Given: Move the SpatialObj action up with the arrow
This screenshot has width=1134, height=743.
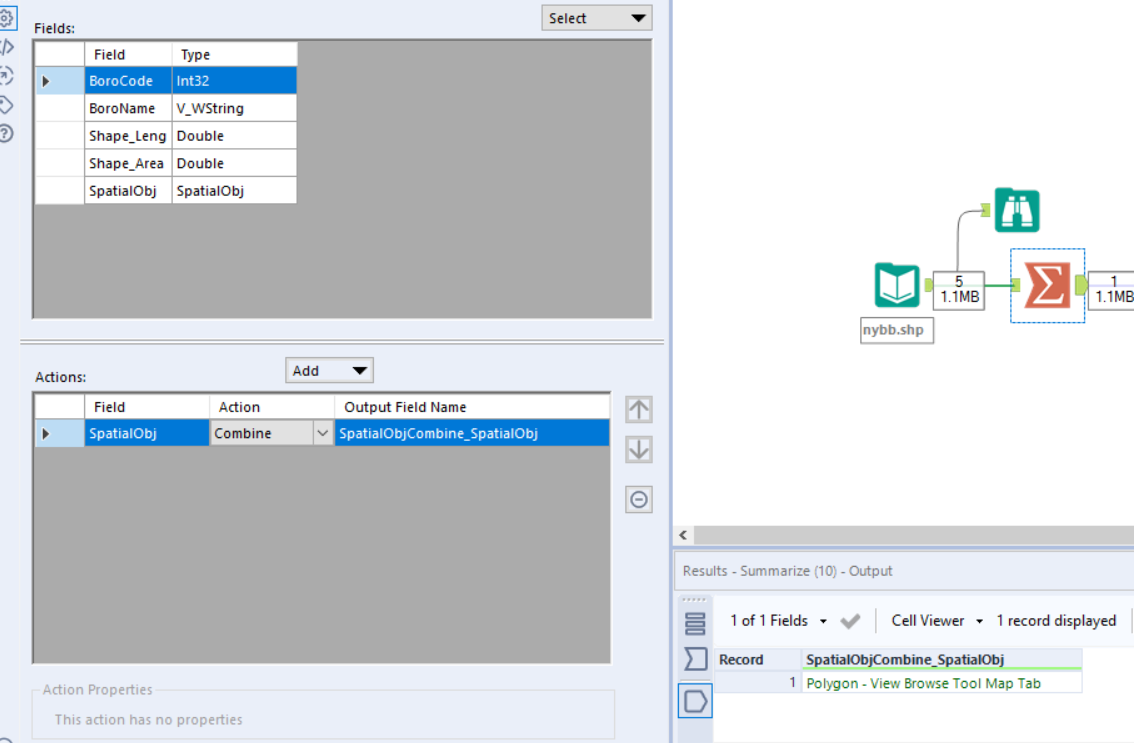Looking at the screenshot, I should click(x=639, y=409).
